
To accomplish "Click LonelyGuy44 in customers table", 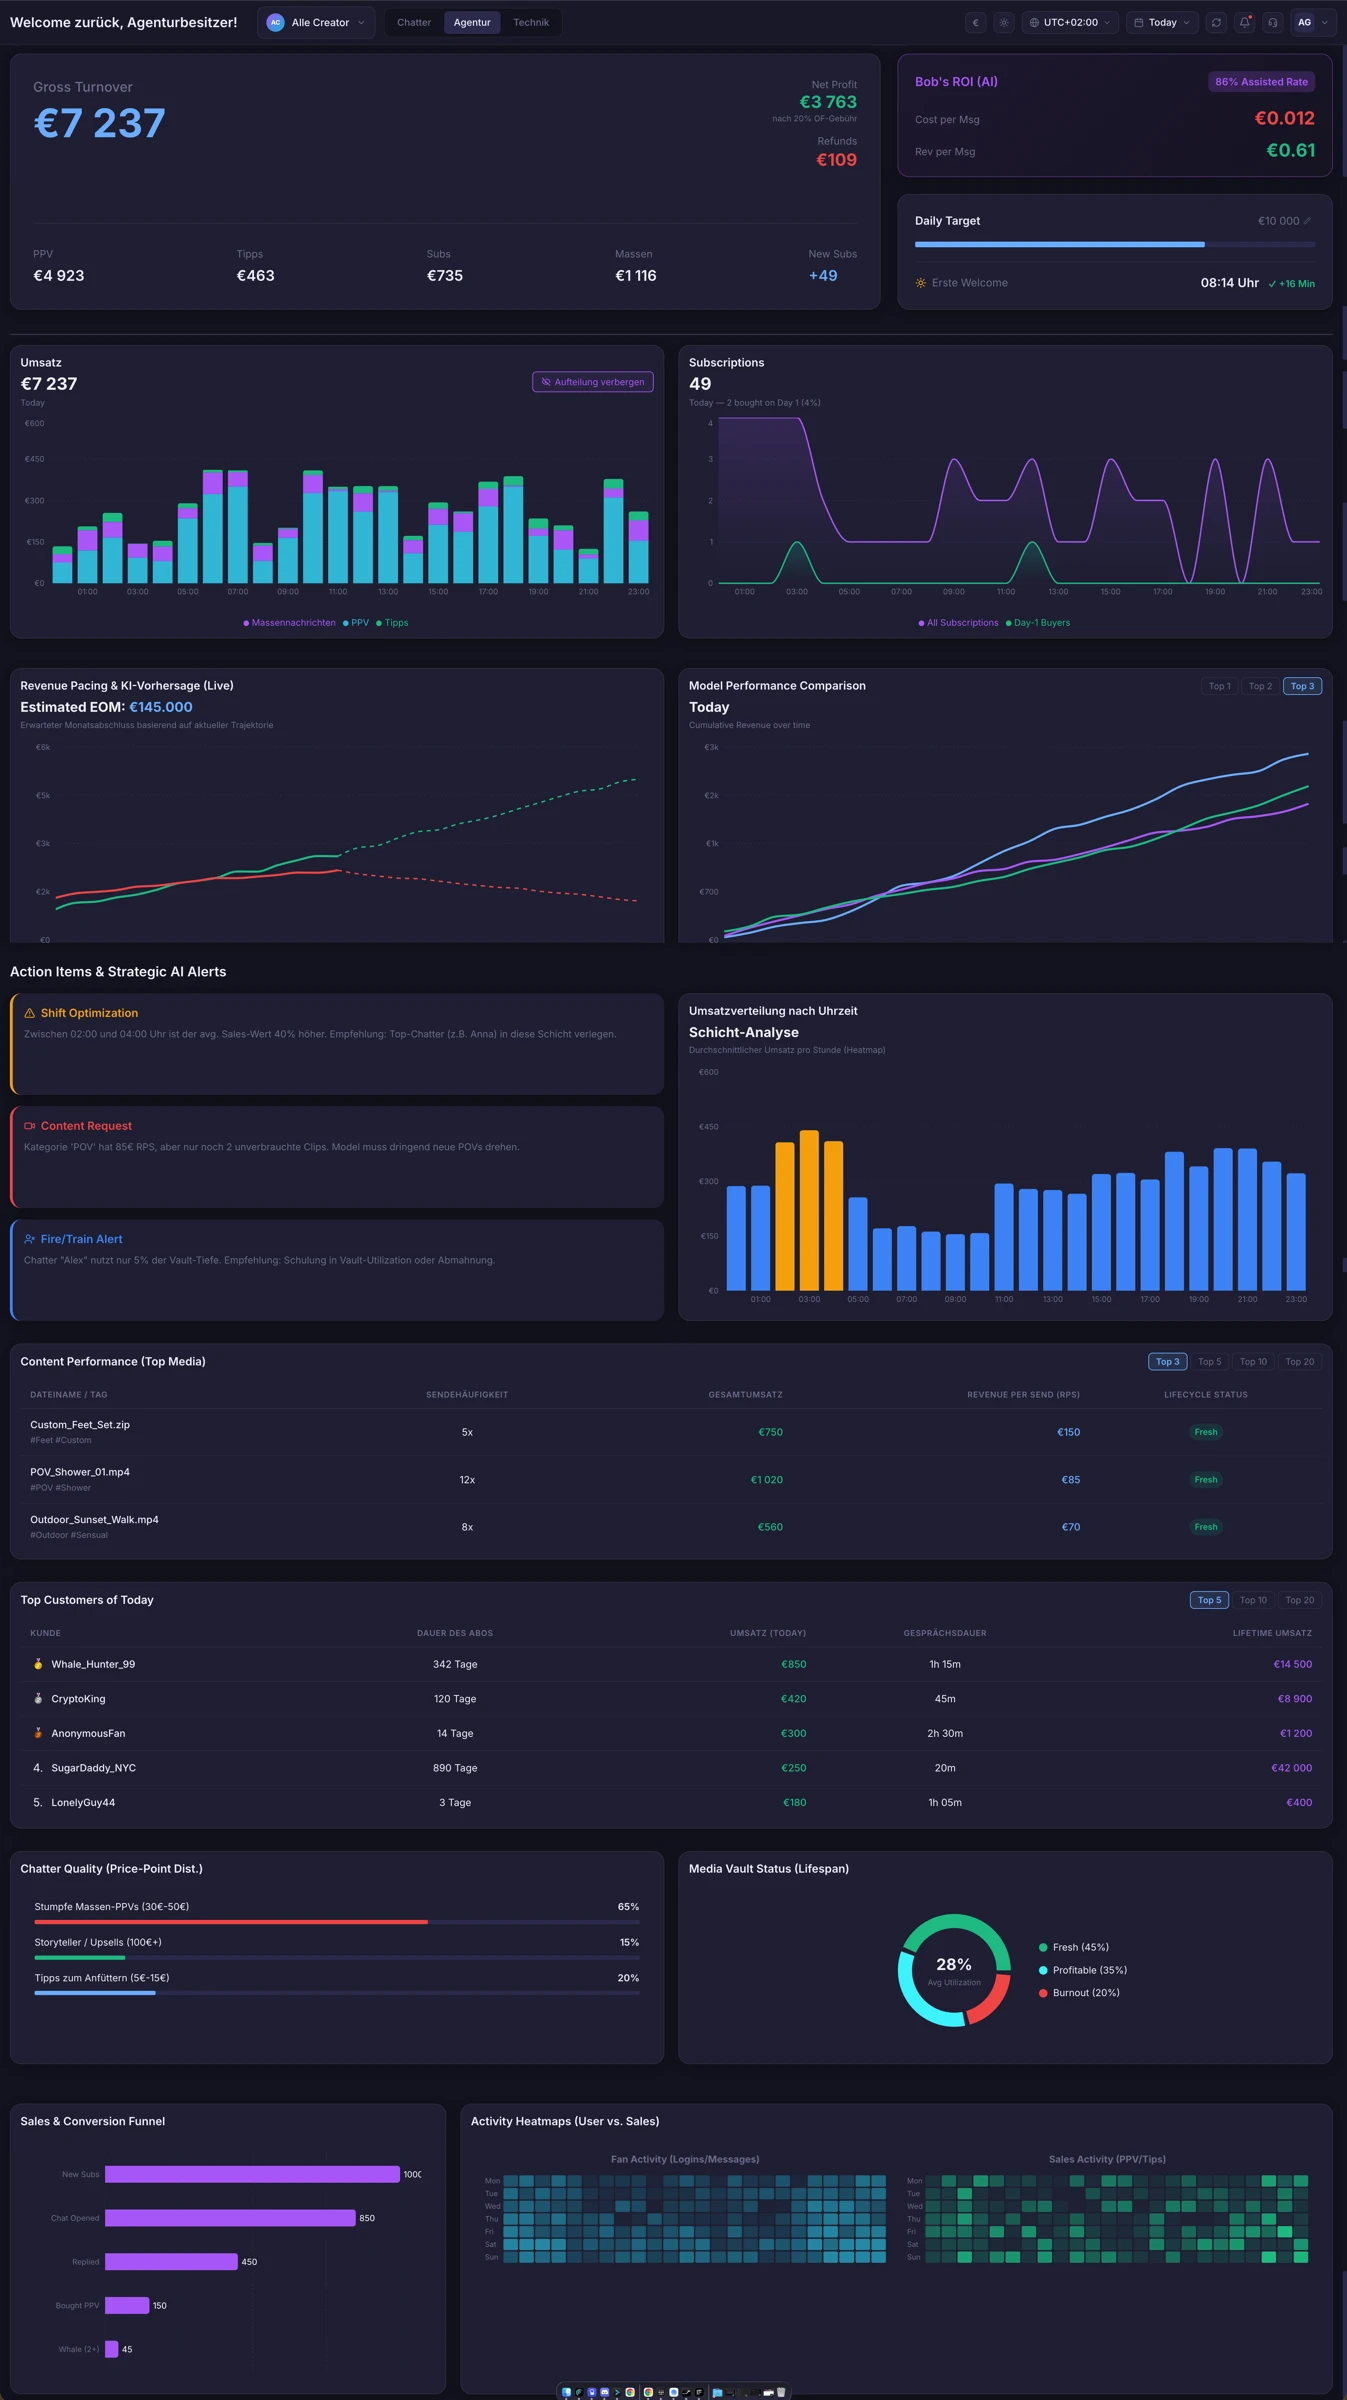I will click(83, 1802).
